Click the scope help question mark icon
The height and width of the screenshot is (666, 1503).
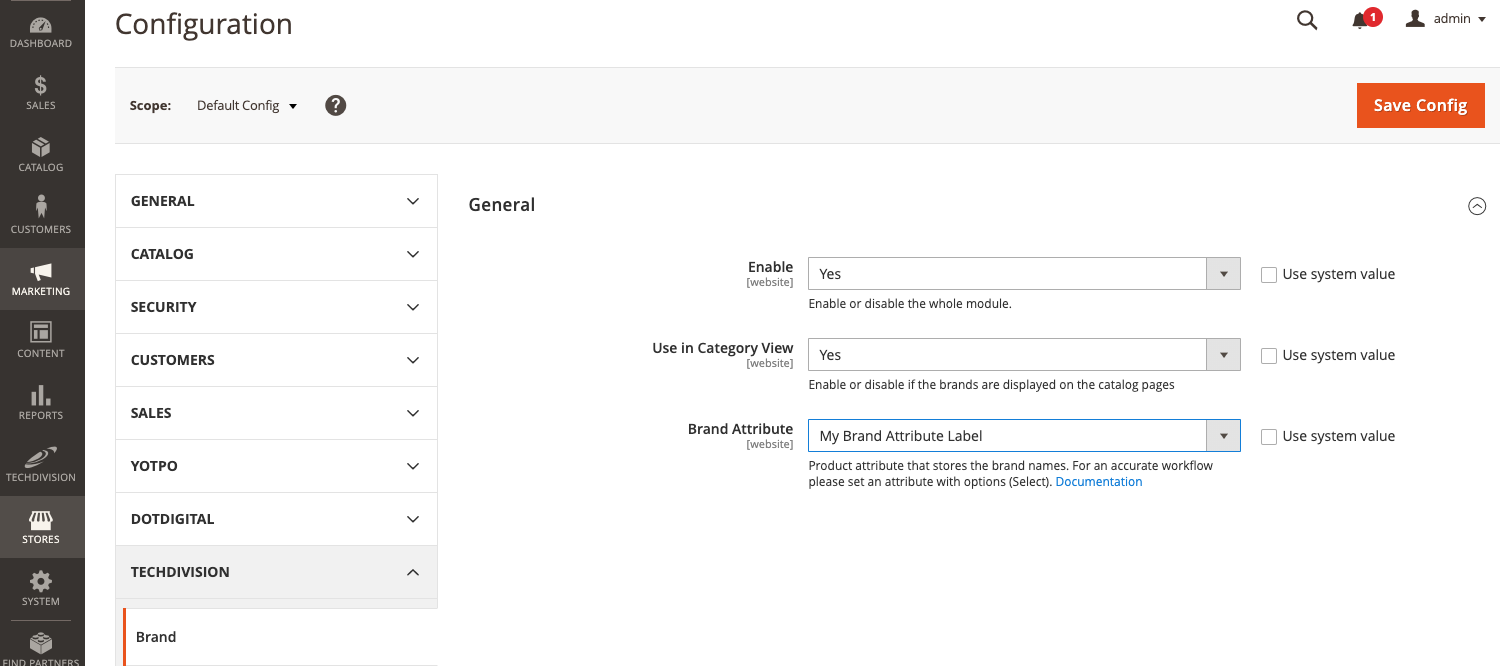click(x=336, y=105)
